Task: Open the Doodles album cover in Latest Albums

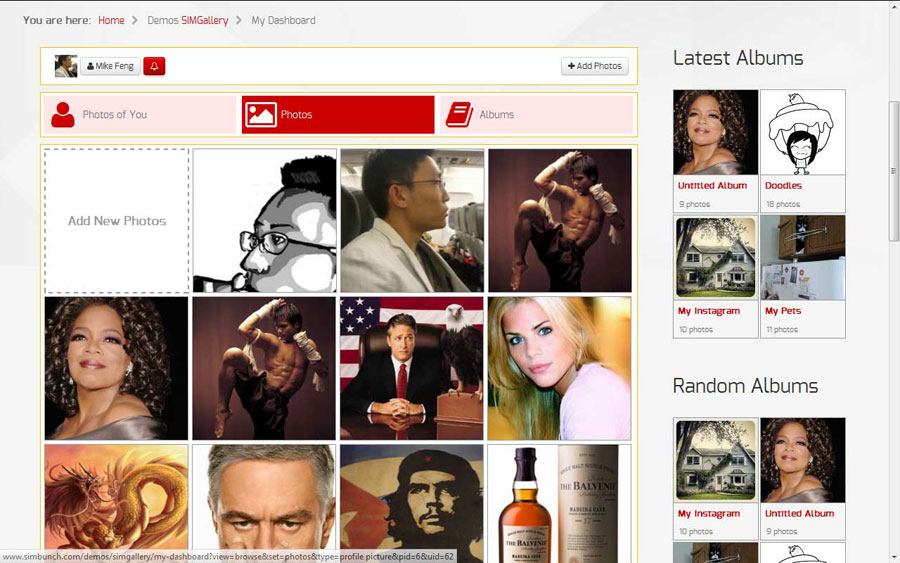Action: 803,132
